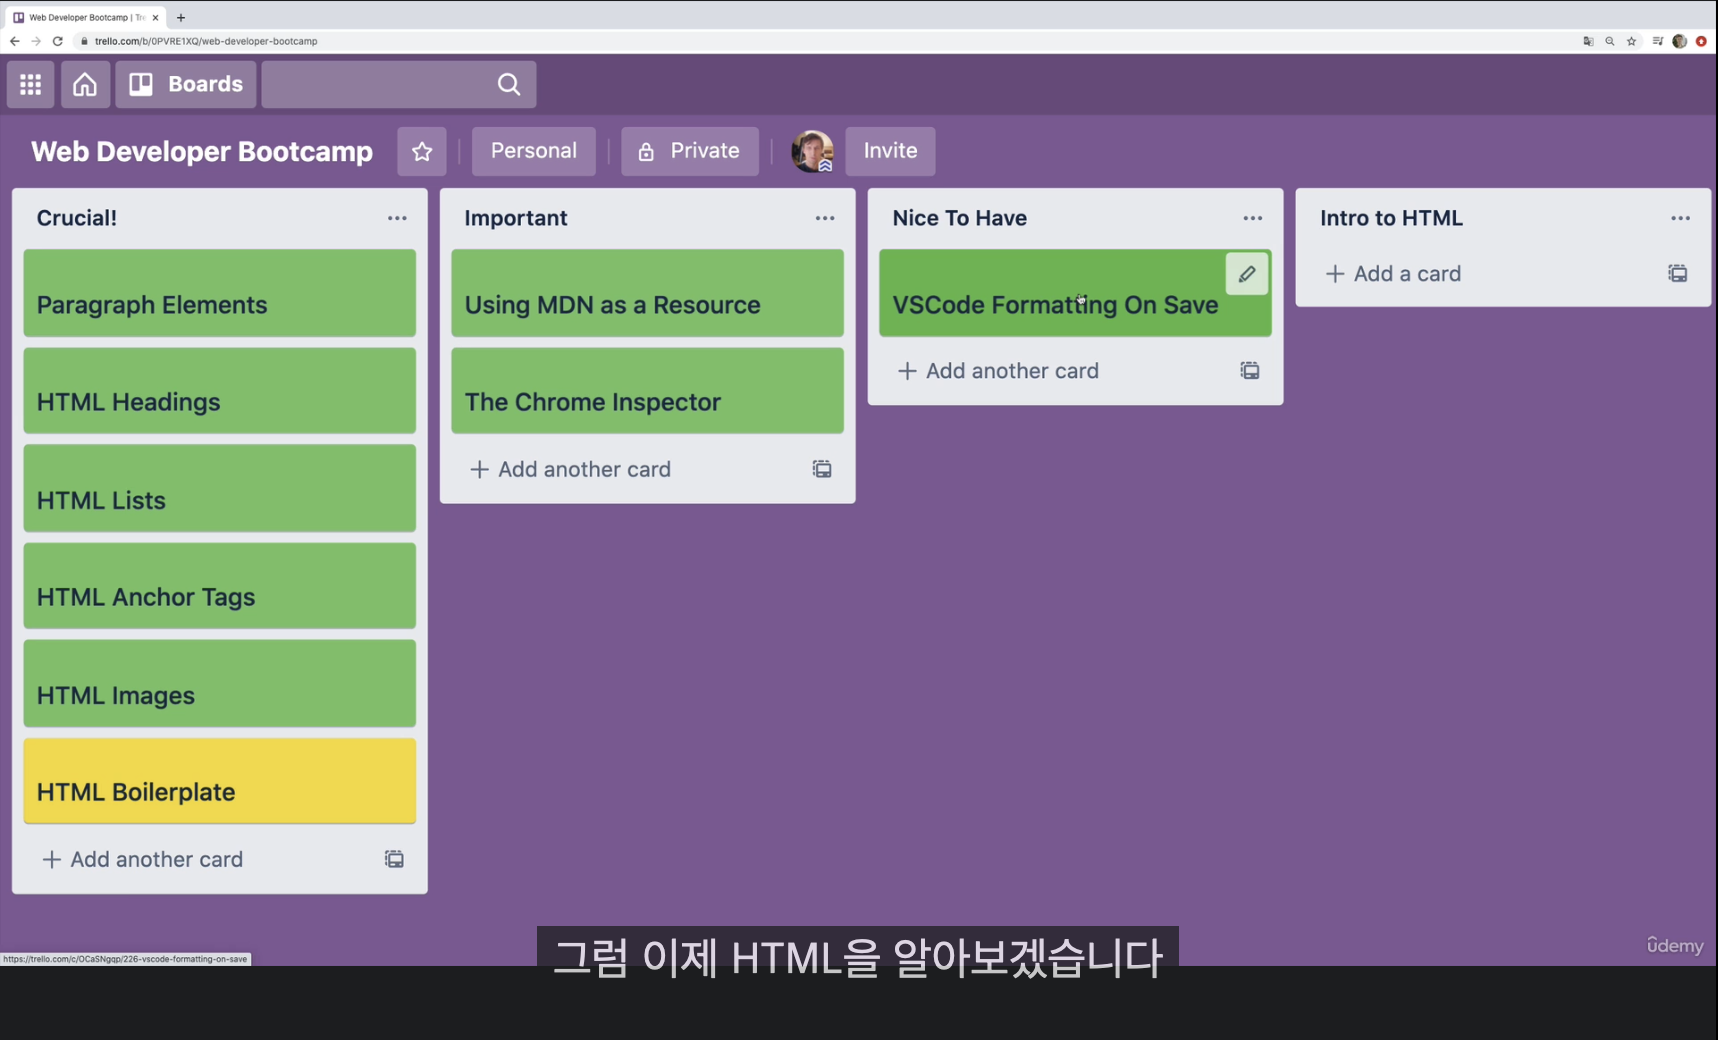Open The Chrome Inspector card

point(648,391)
